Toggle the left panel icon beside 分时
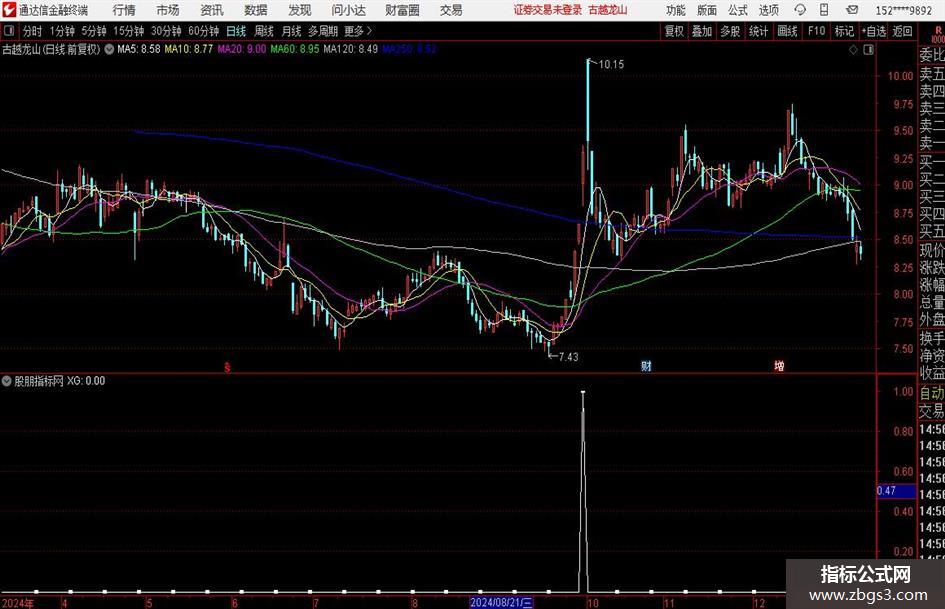945x609 pixels. point(8,31)
